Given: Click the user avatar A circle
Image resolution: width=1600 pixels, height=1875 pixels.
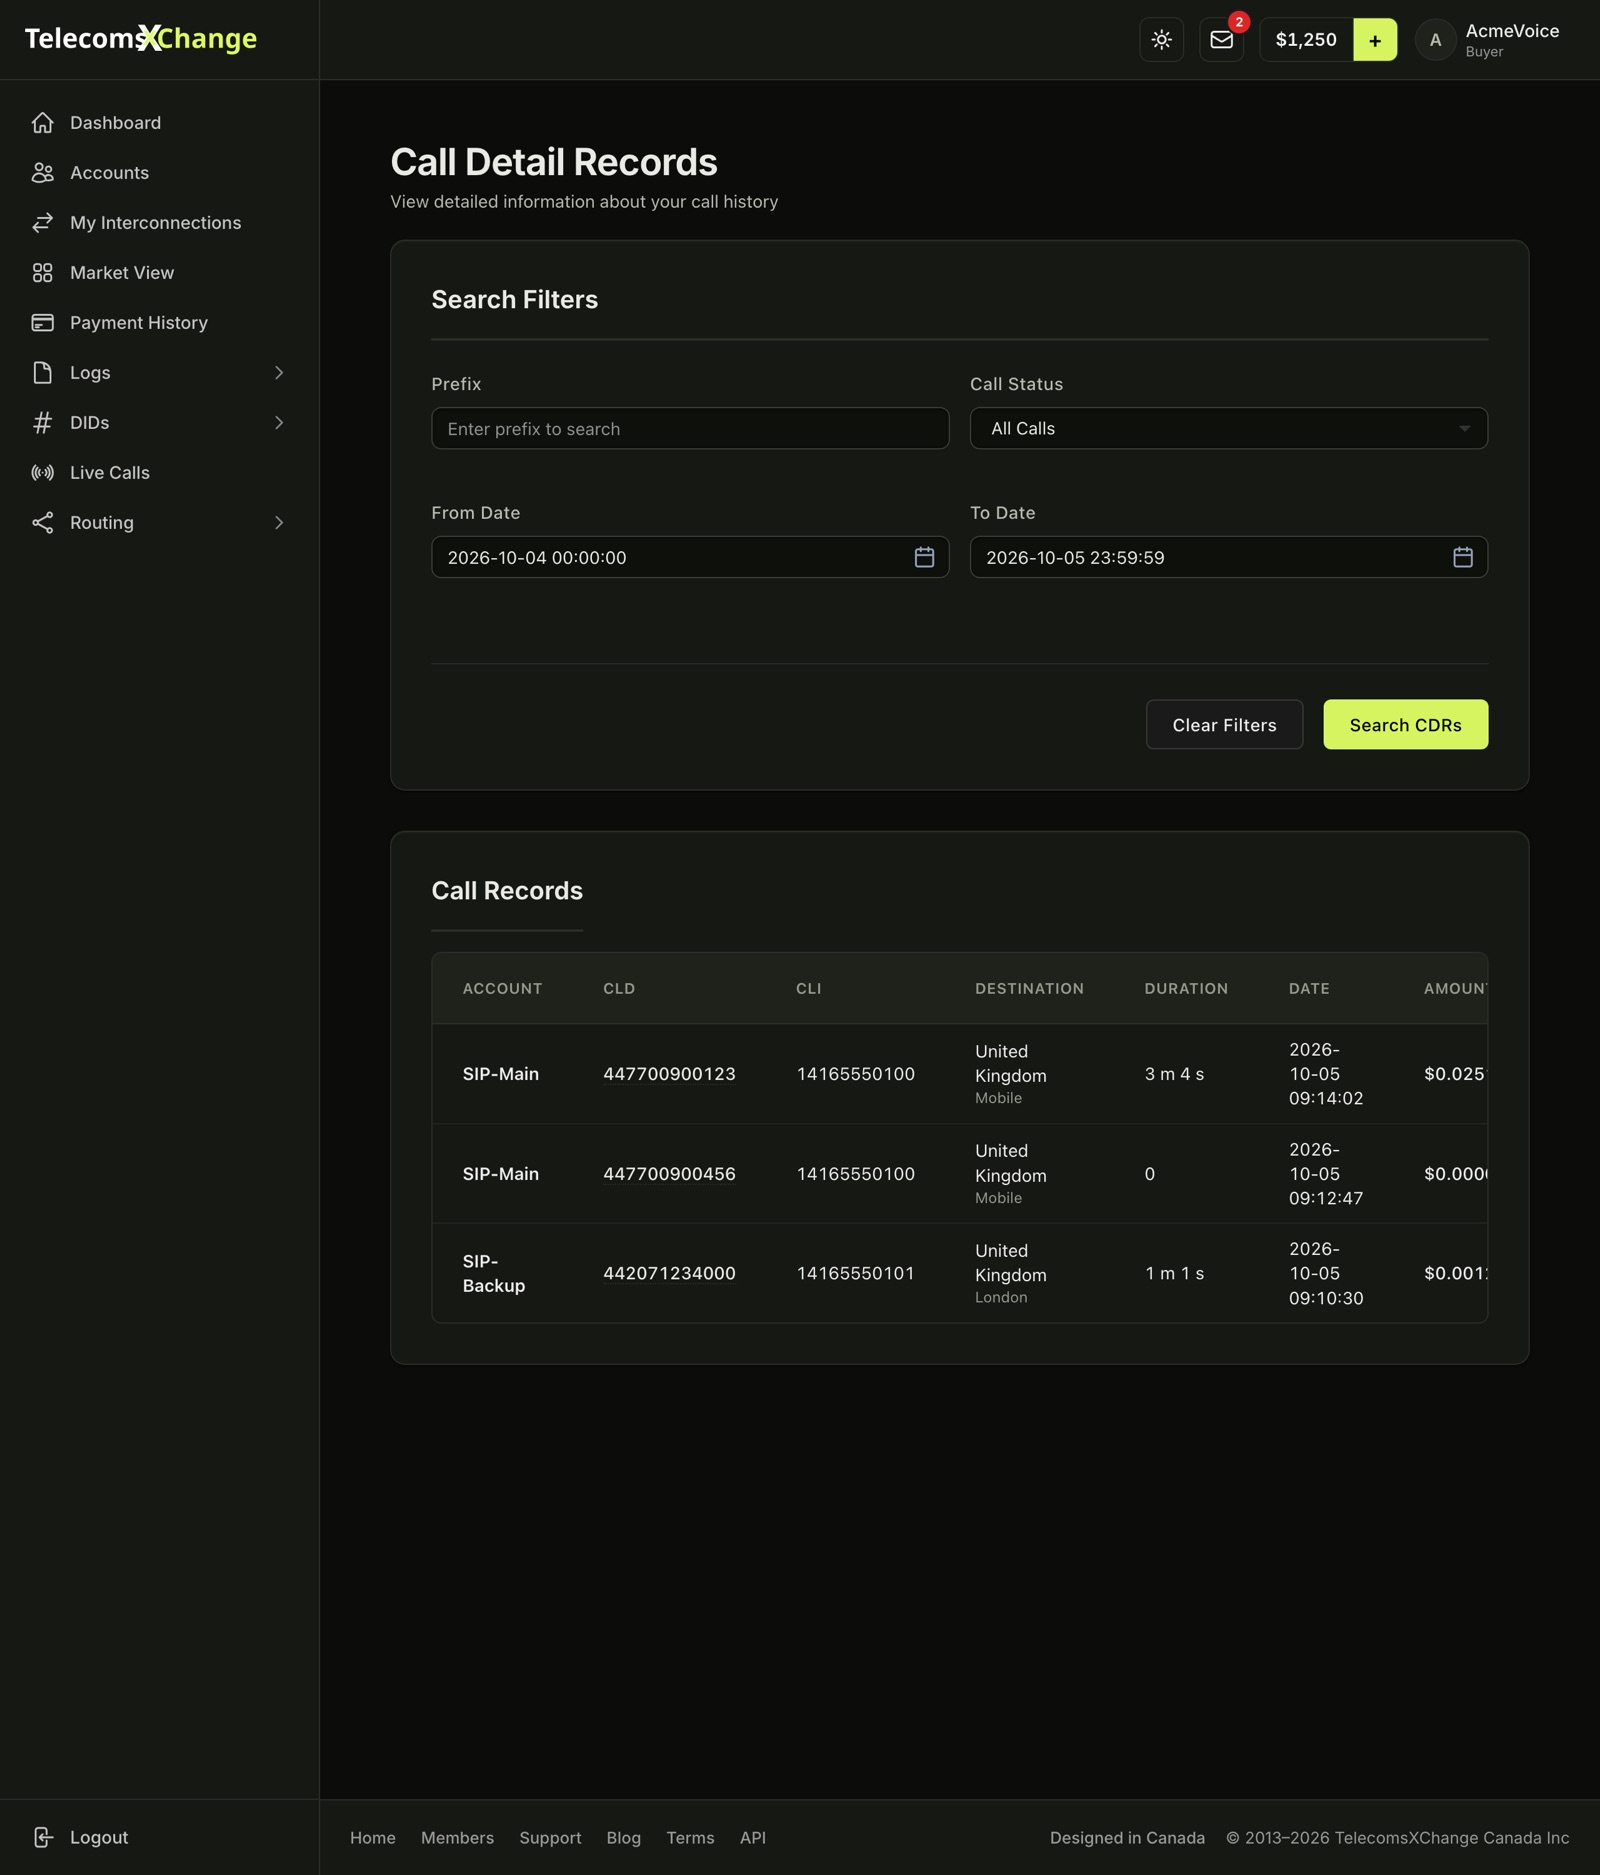Looking at the screenshot, I should 1435,40.
